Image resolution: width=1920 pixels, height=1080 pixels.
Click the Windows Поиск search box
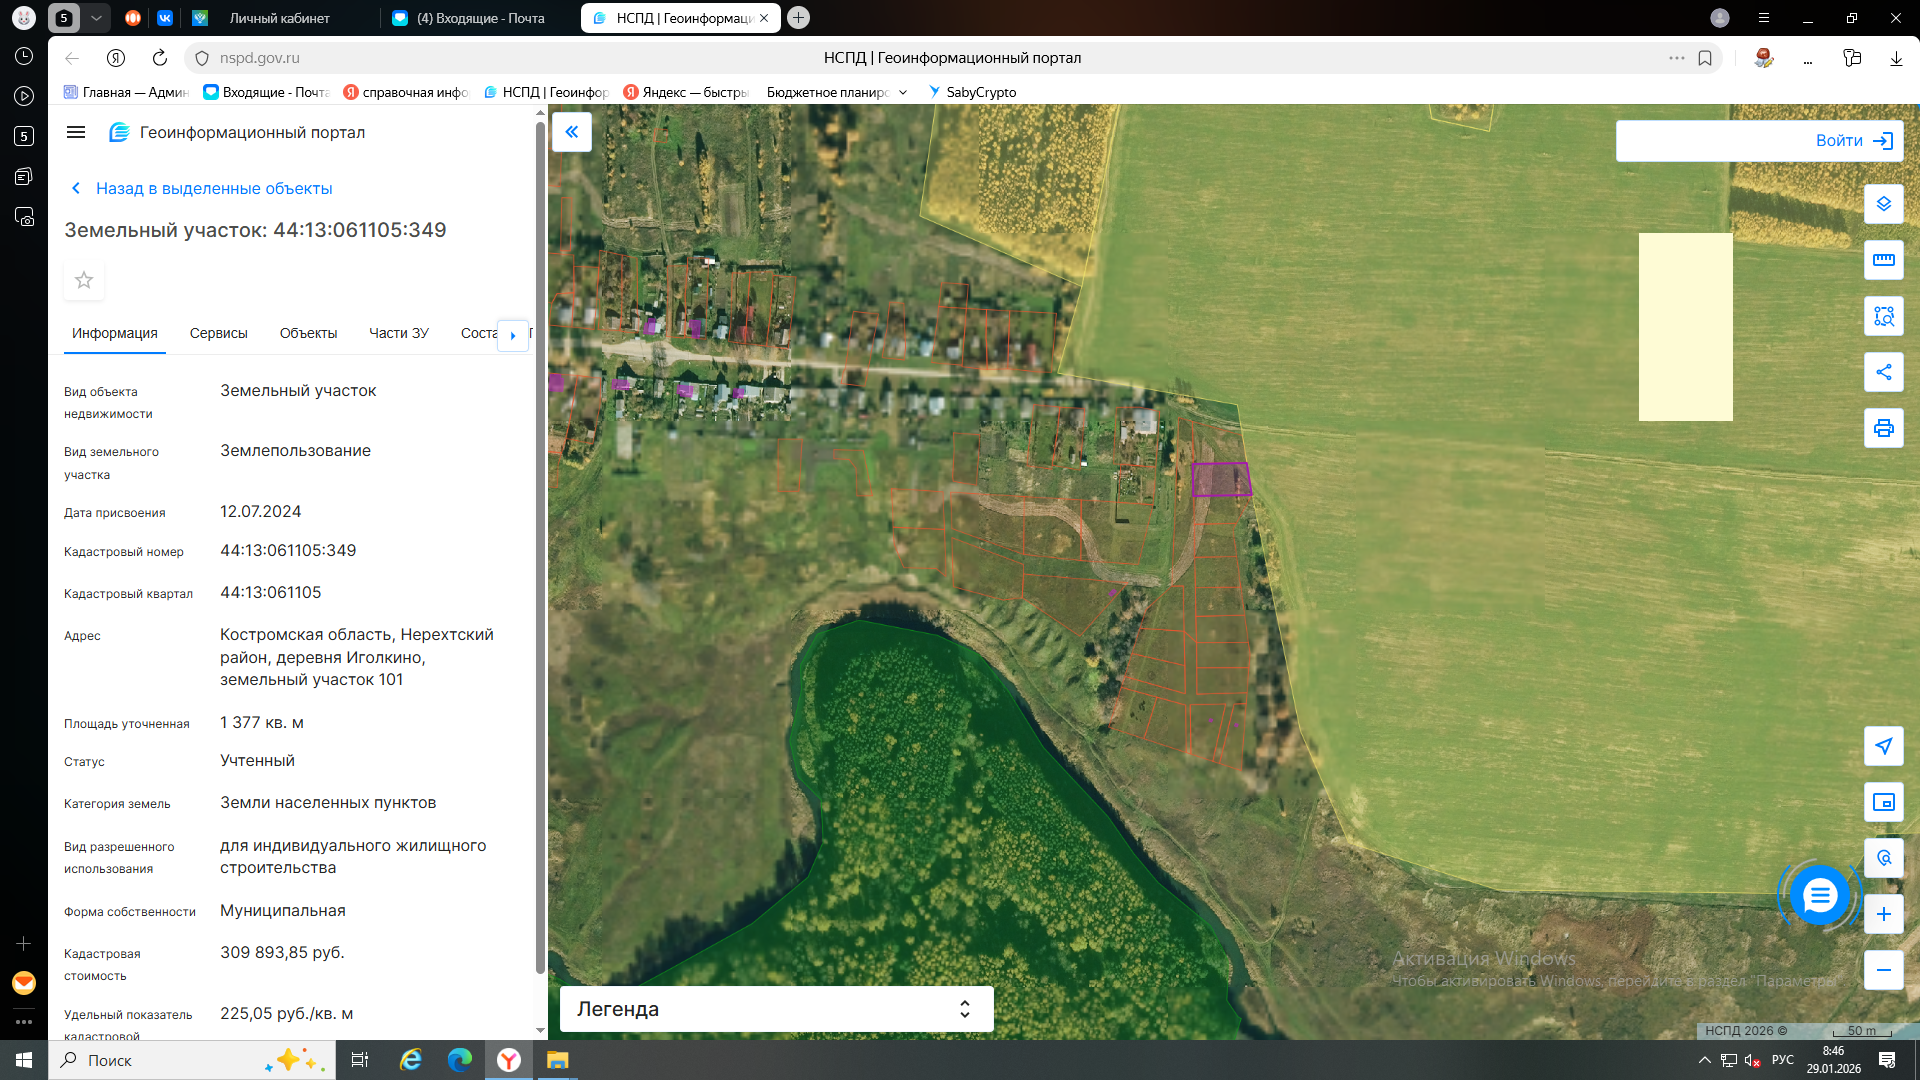click(190, 1060)
